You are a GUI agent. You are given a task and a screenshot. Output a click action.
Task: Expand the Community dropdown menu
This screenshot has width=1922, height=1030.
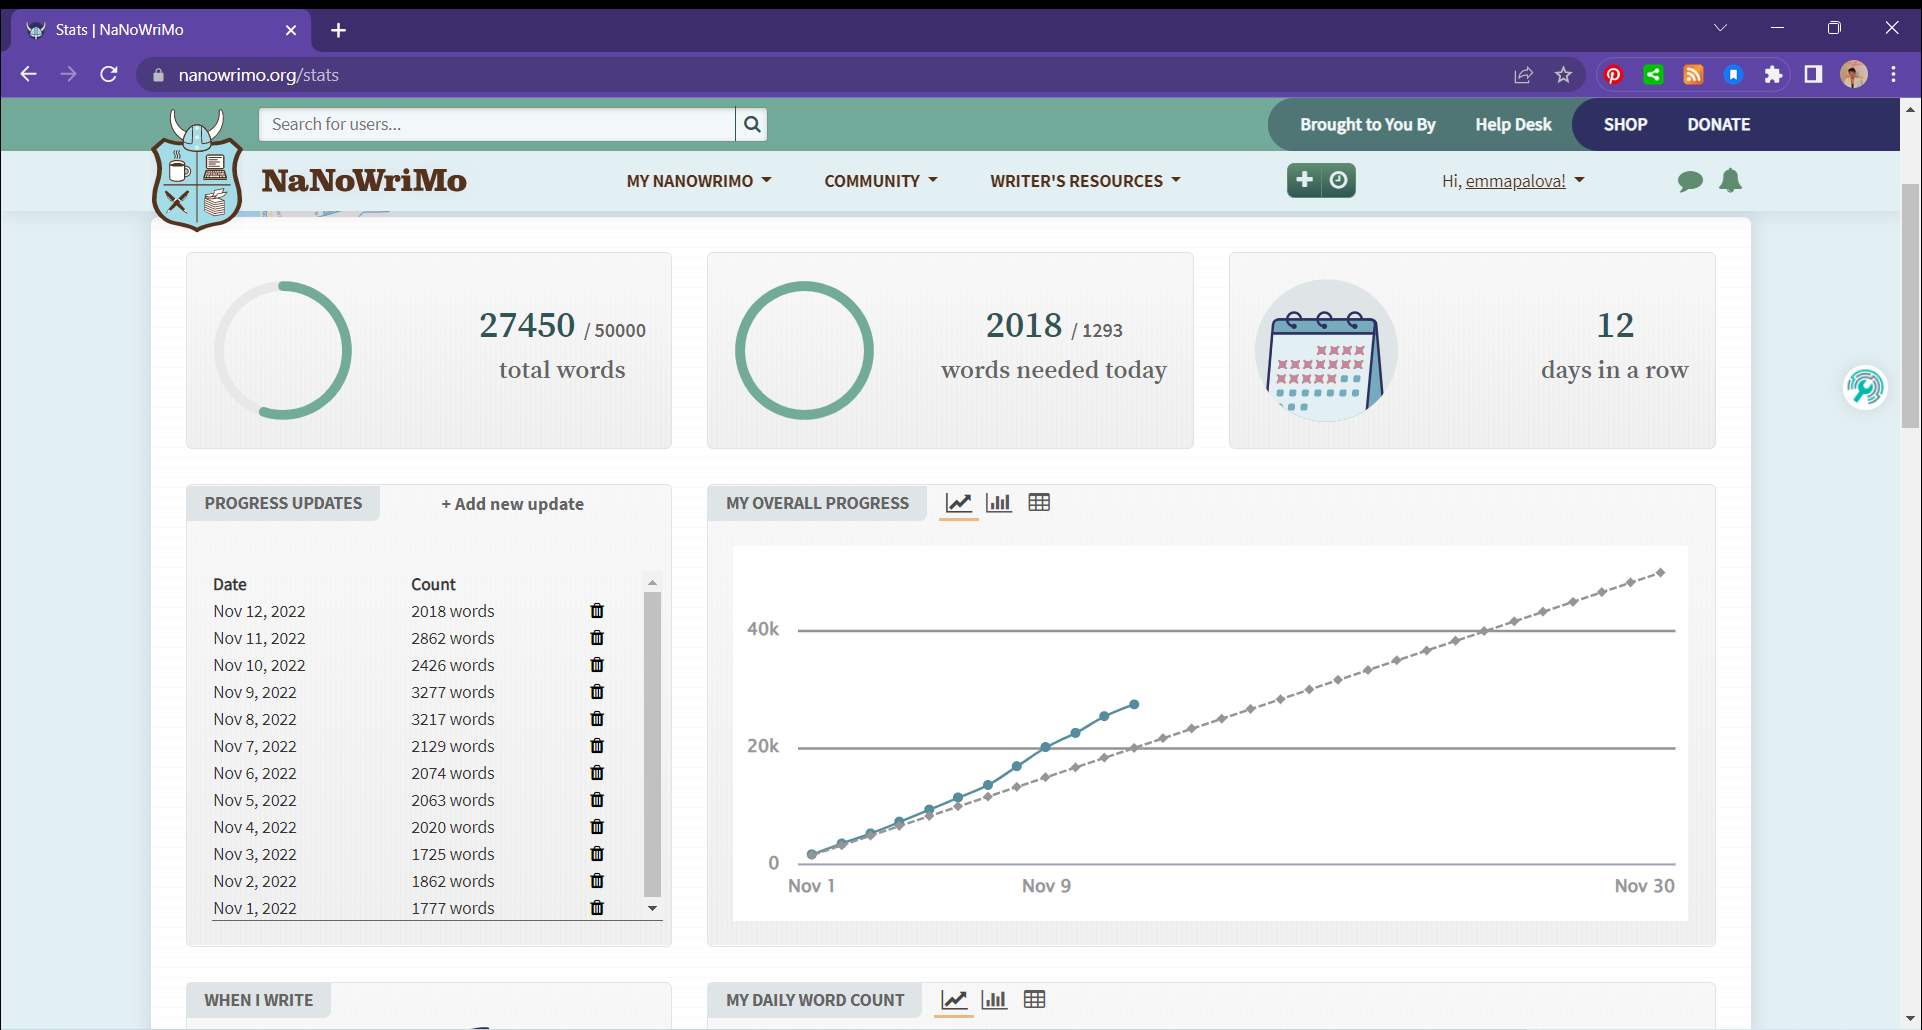point(880,181)
